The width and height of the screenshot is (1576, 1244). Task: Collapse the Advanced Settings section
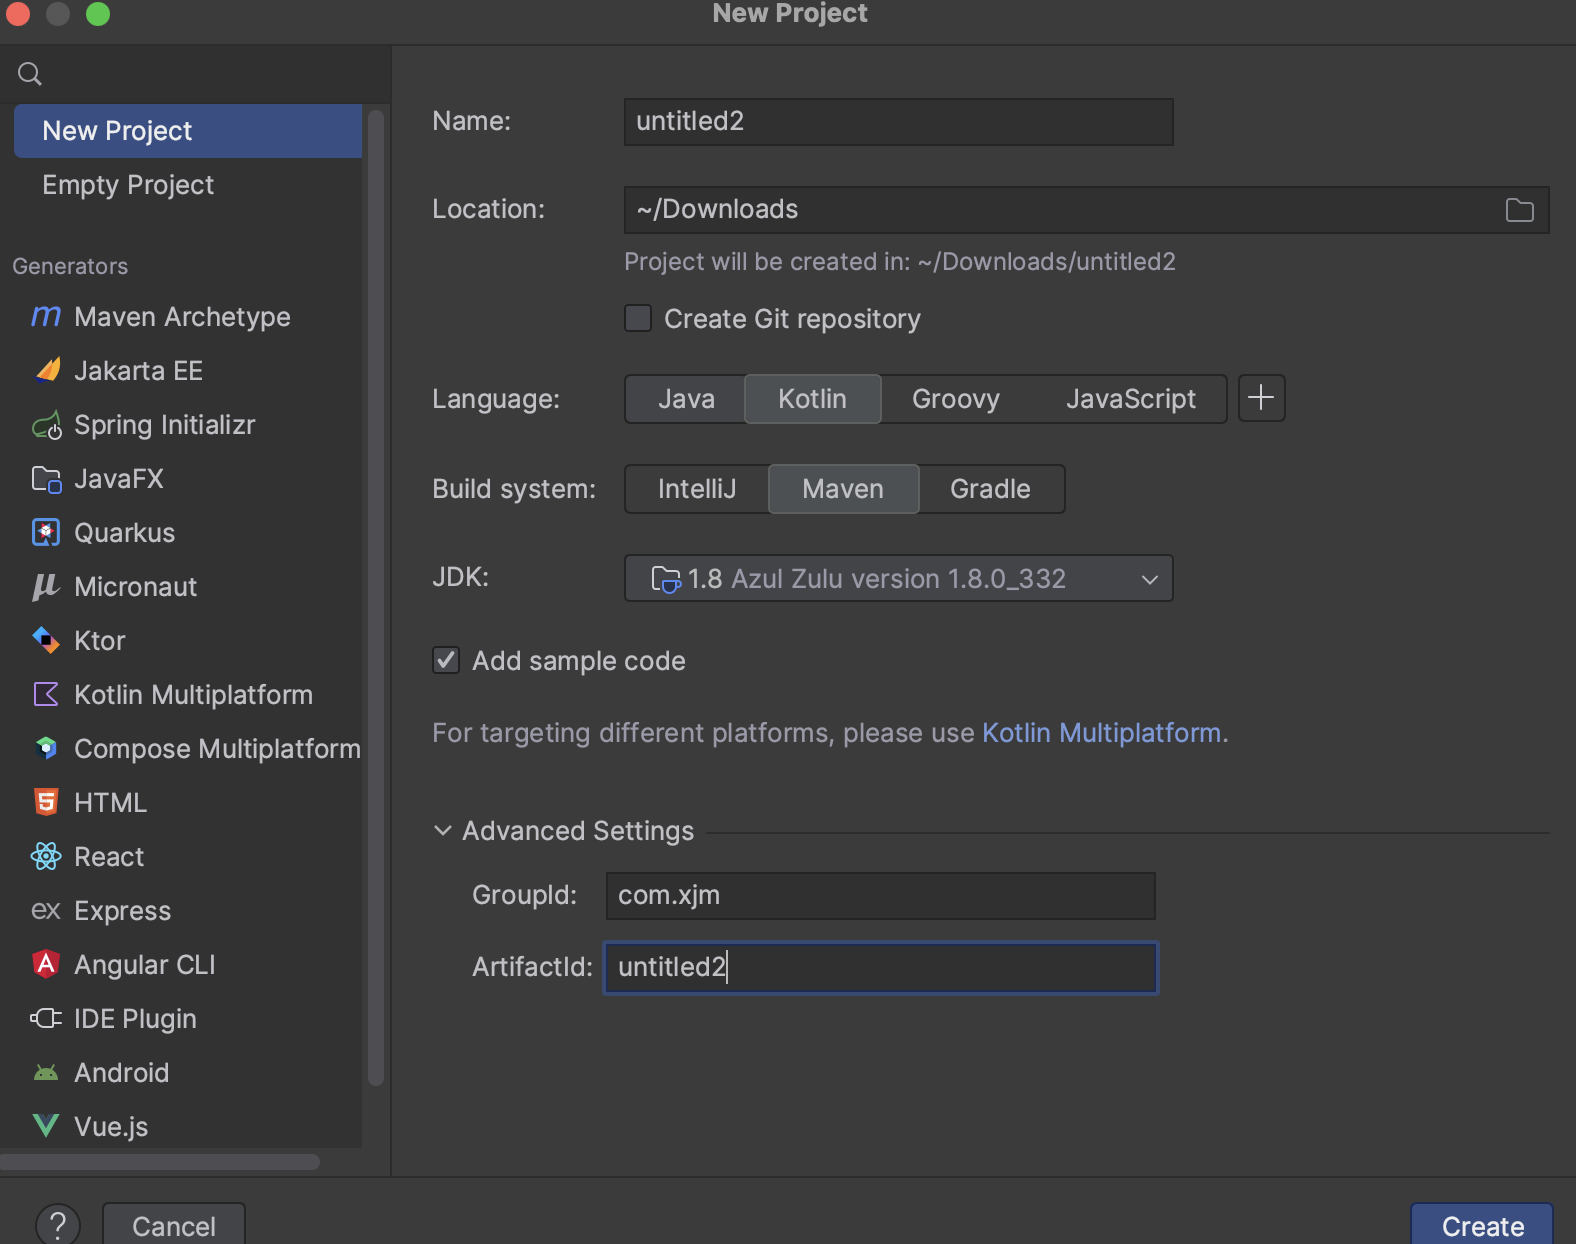pos(443,831)
